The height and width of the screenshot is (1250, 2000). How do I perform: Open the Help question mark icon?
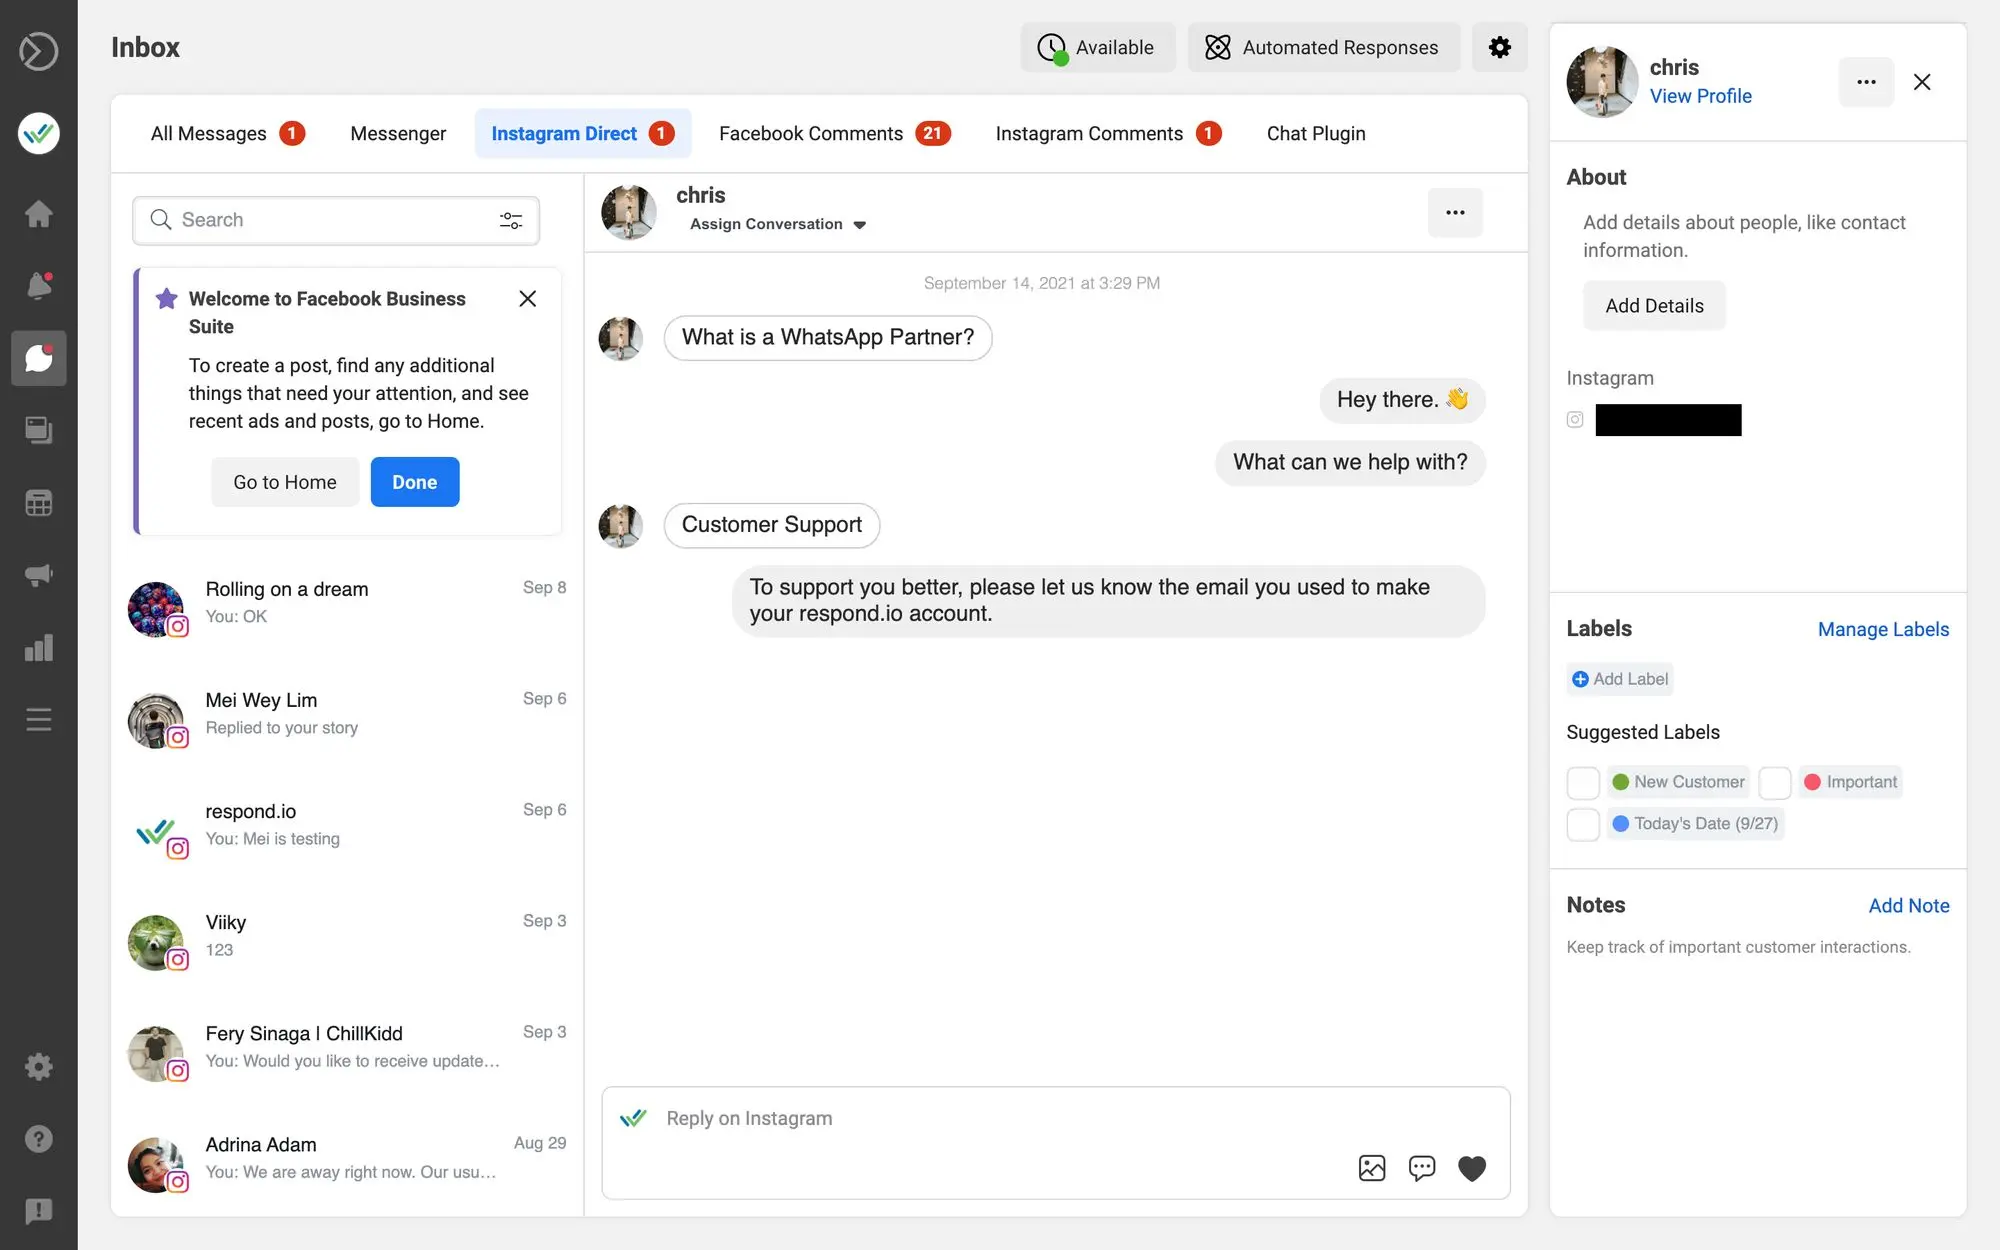pos(38,1139)
